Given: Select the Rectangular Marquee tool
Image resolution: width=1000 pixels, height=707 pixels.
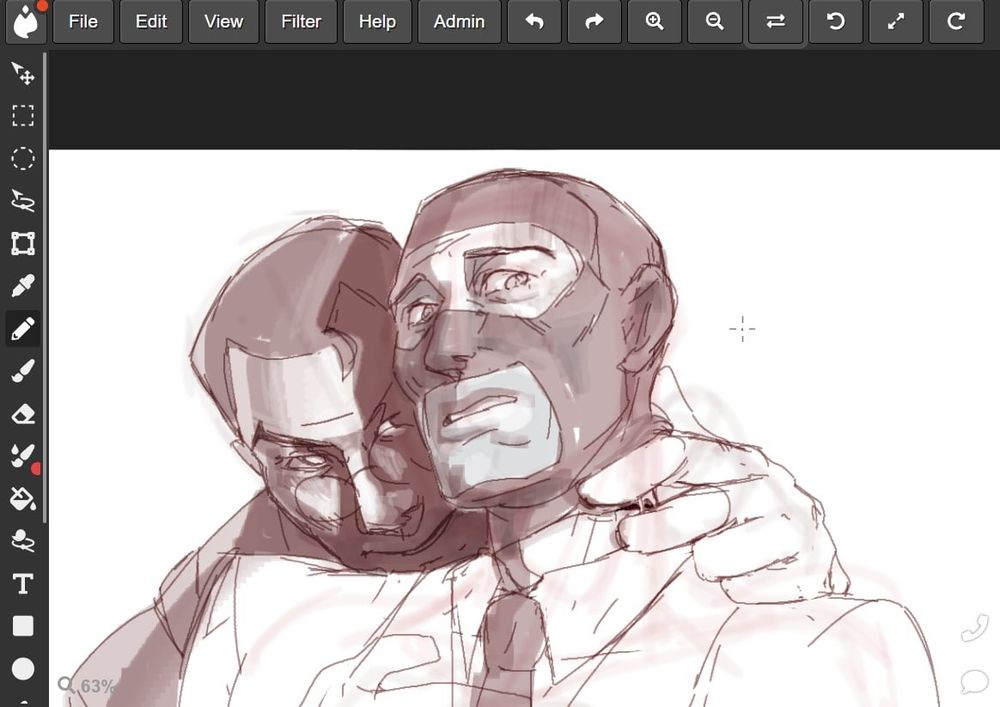Looking at the screenshot, I should 23,116.
